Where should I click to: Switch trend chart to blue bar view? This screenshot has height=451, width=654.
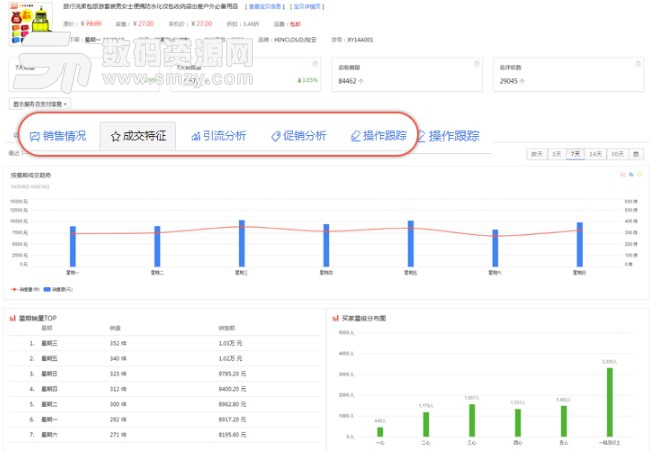coord(631,174)
